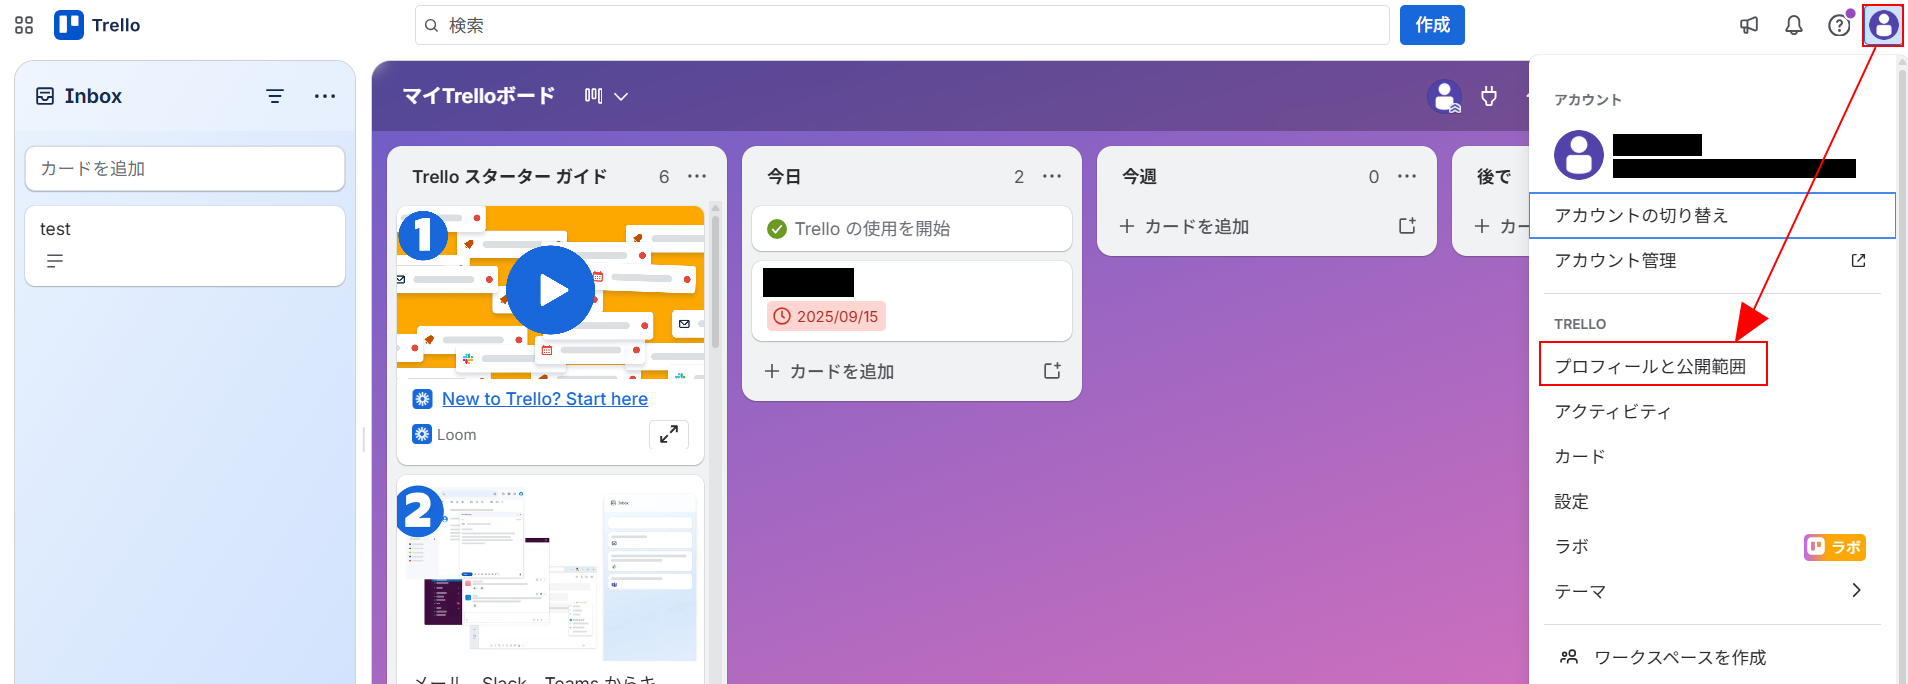1908x684 pixels.
Task: Open the notifications bell
Action: [x=1794, y=25]
